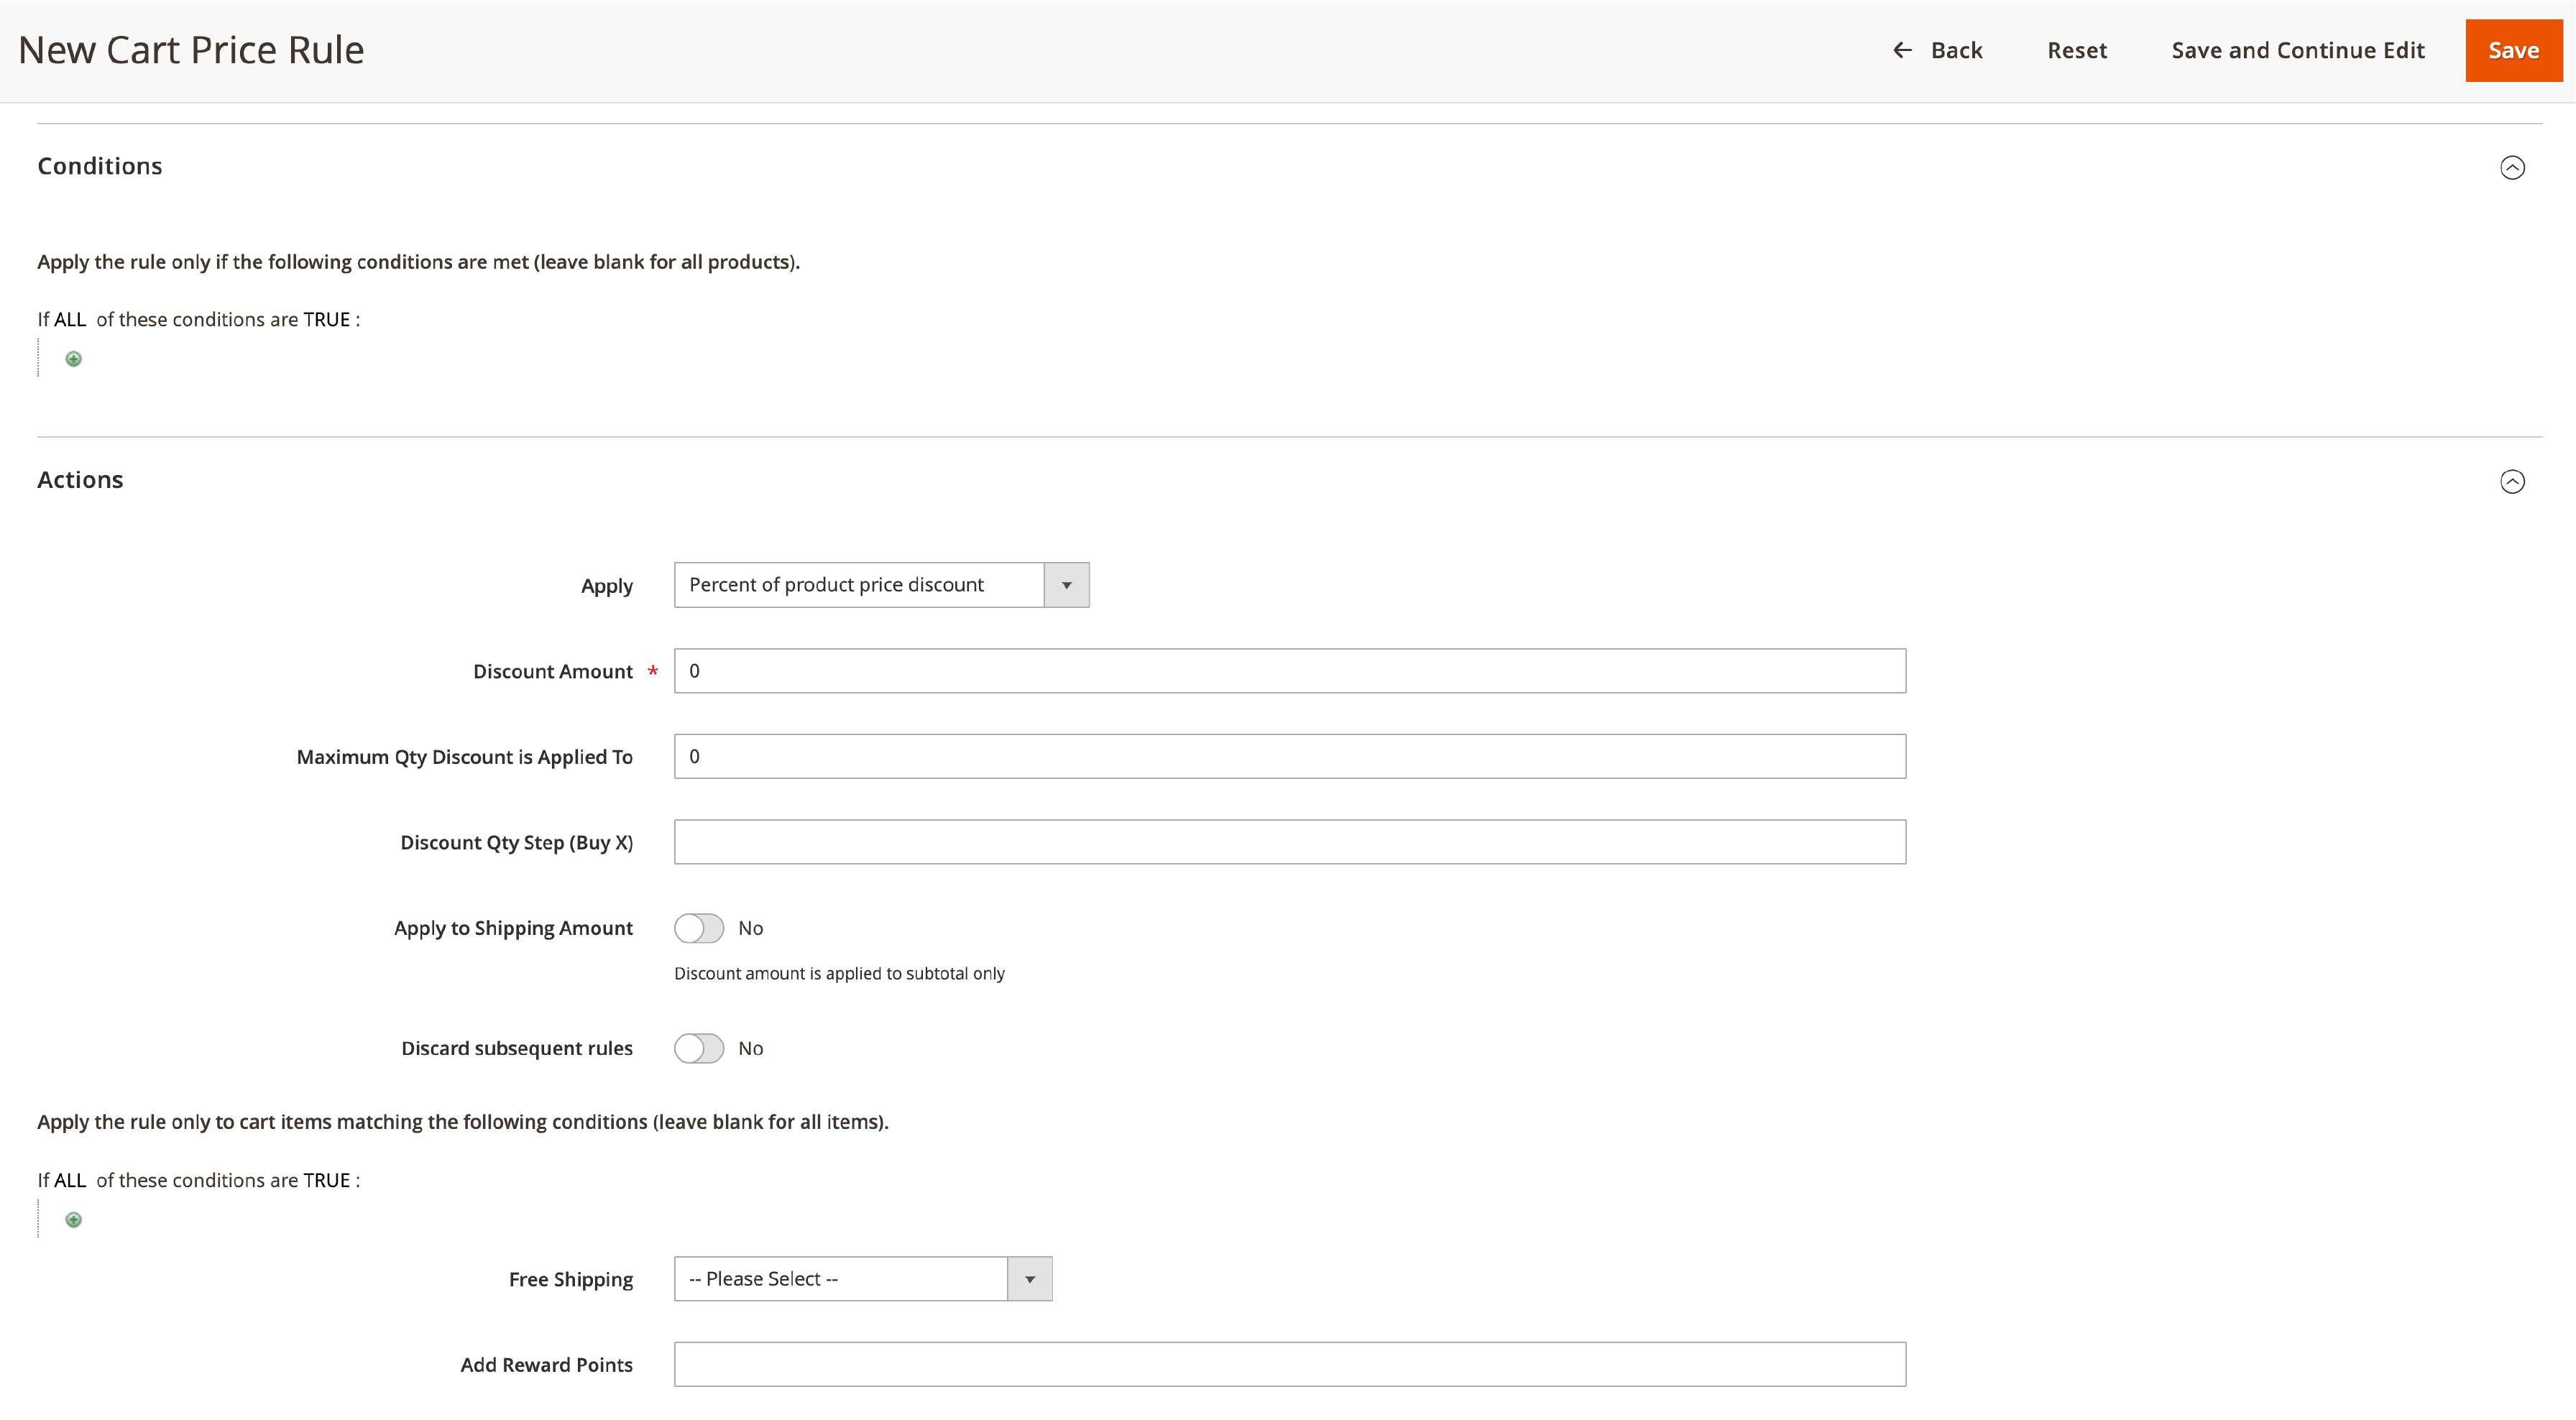Enable Discard subsequent rules toggle
Image resolution: width=2576 pixels, height=1420 pixels.
click(x=699, y=1048)
